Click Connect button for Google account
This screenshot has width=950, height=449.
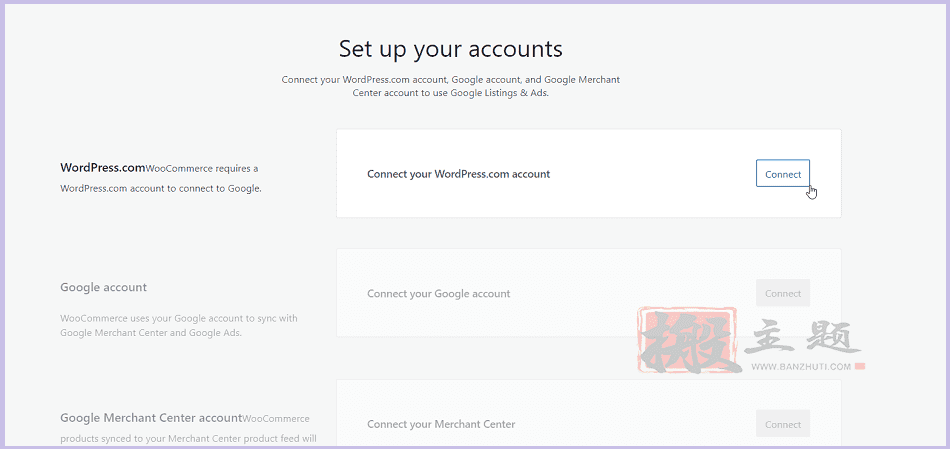783,293
